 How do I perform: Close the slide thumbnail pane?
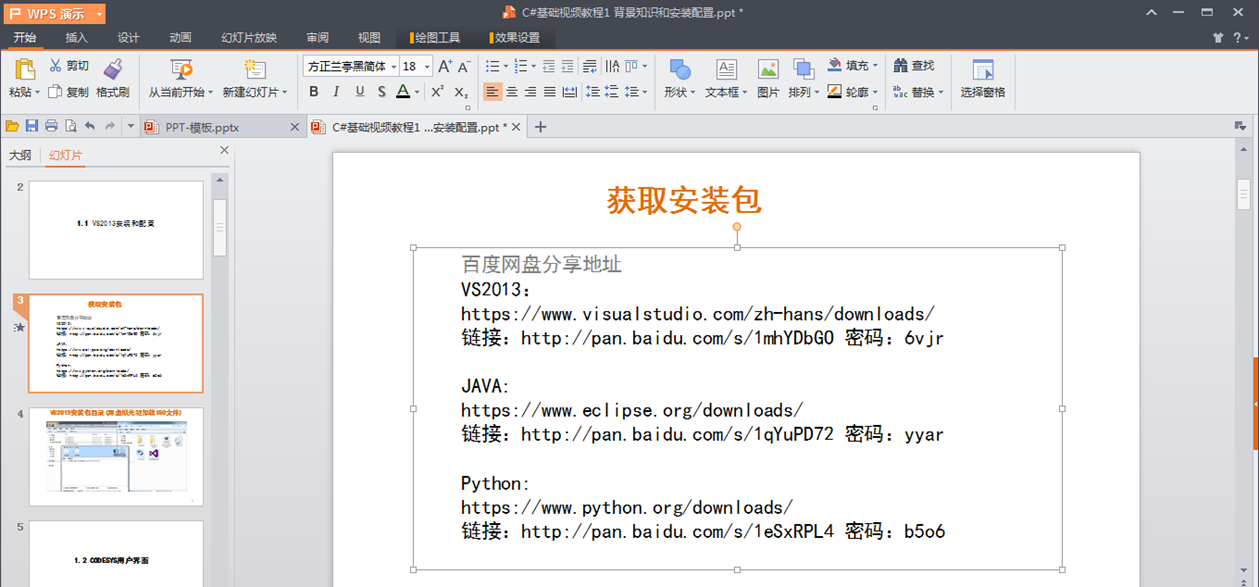point(224,151)
